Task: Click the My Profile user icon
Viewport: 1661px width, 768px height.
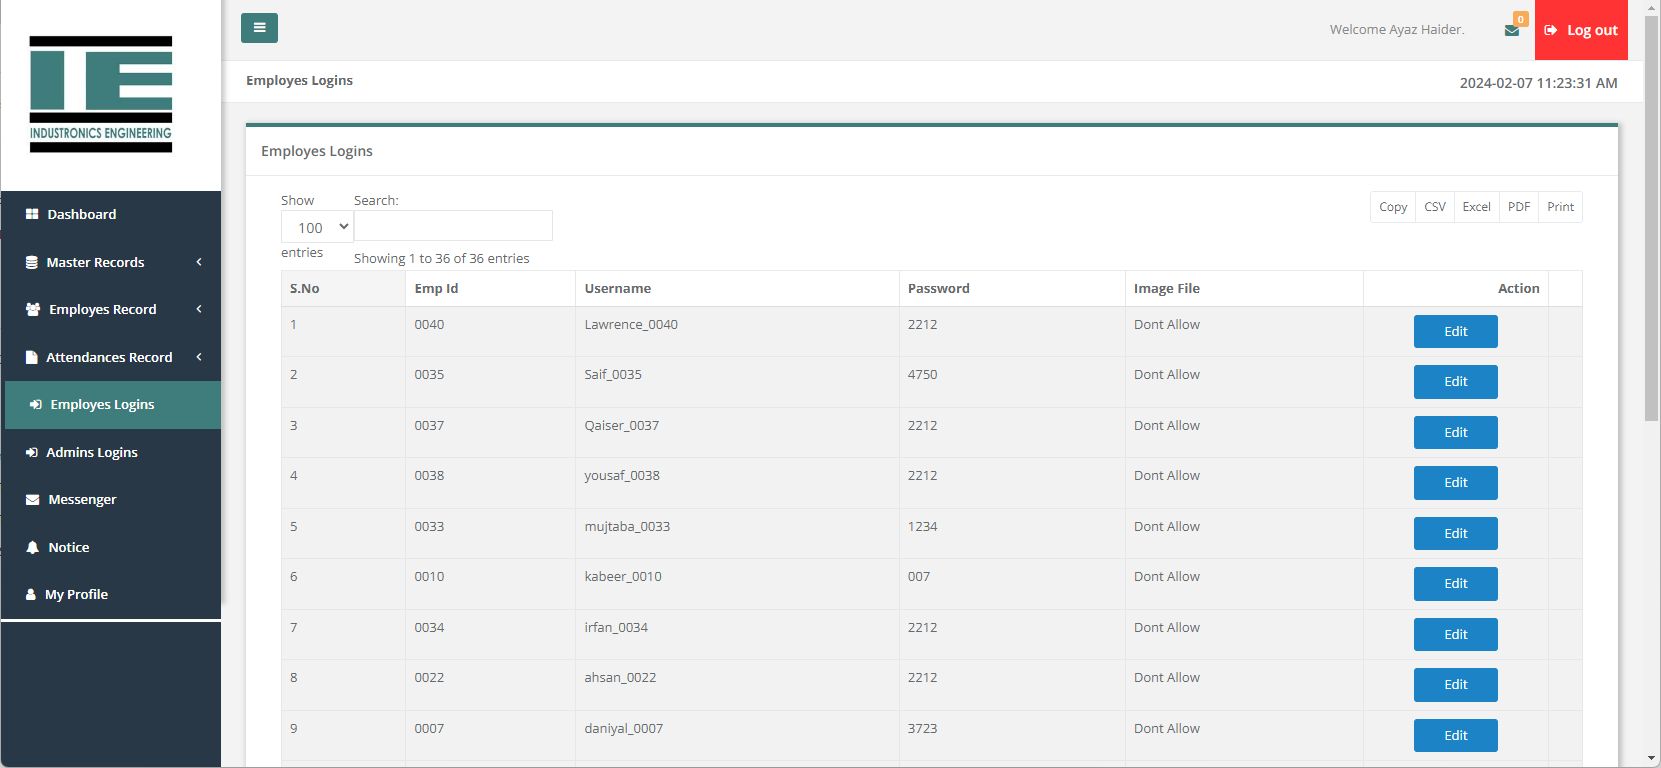Action: [x=31, y=594]
